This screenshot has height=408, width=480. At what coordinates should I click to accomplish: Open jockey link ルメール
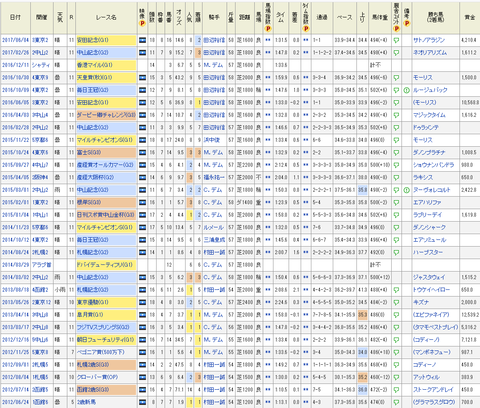coord(214,227)
